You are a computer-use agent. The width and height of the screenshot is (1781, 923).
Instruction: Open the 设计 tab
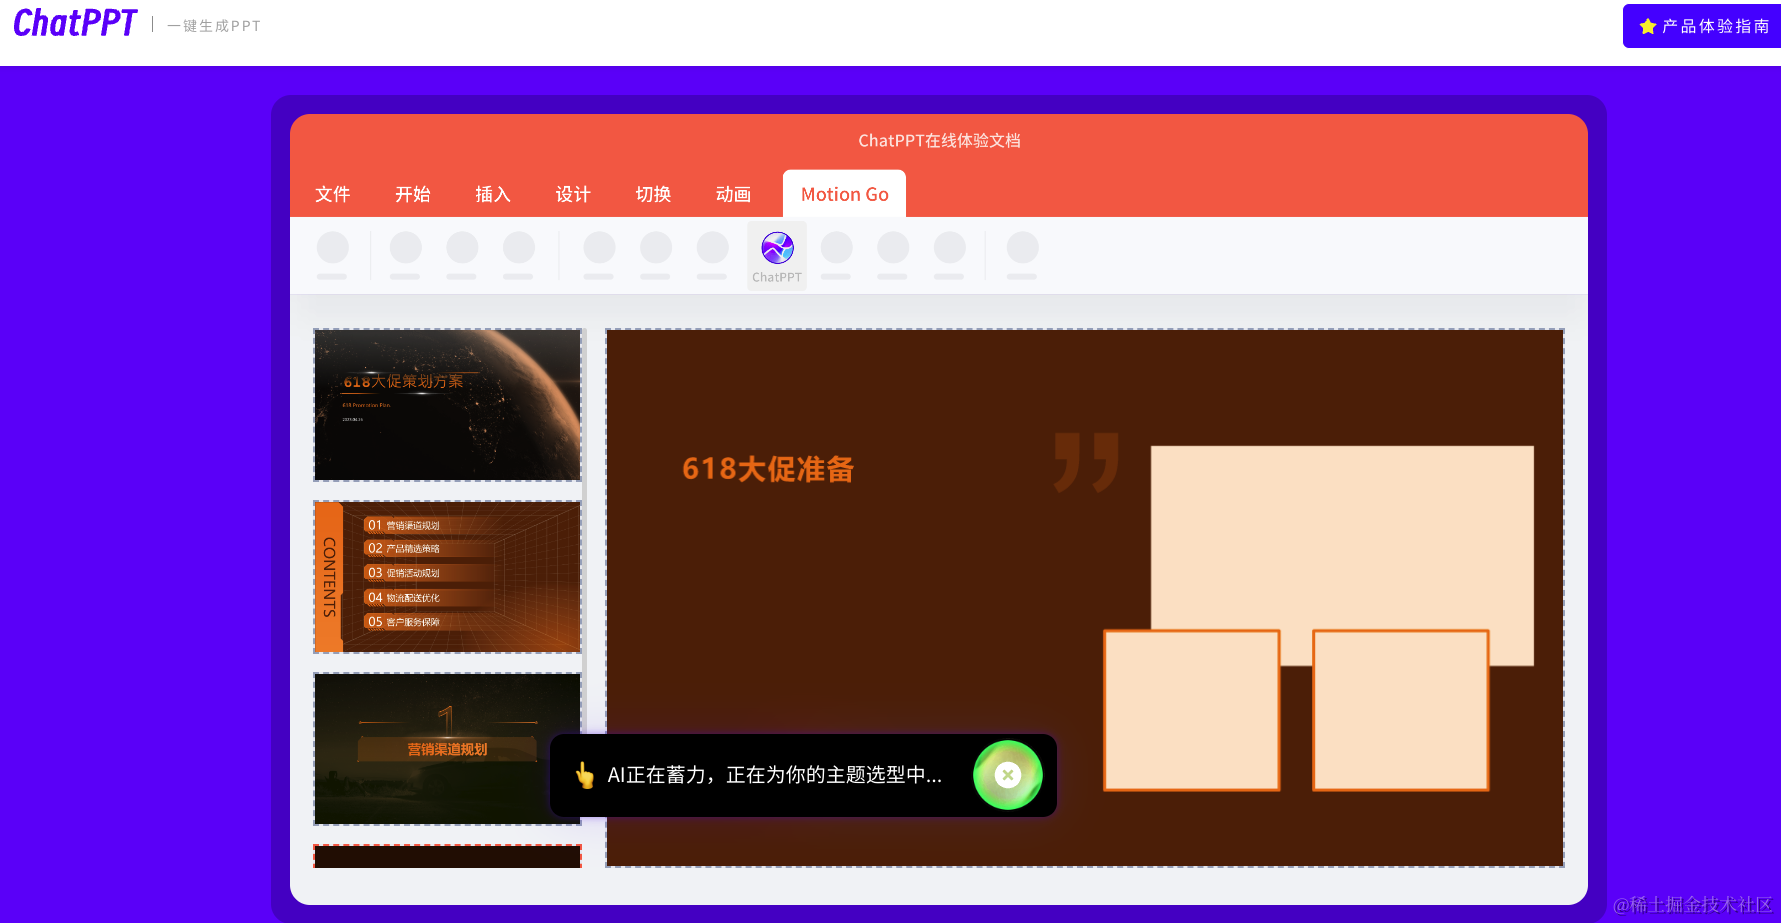click(573, 194)
